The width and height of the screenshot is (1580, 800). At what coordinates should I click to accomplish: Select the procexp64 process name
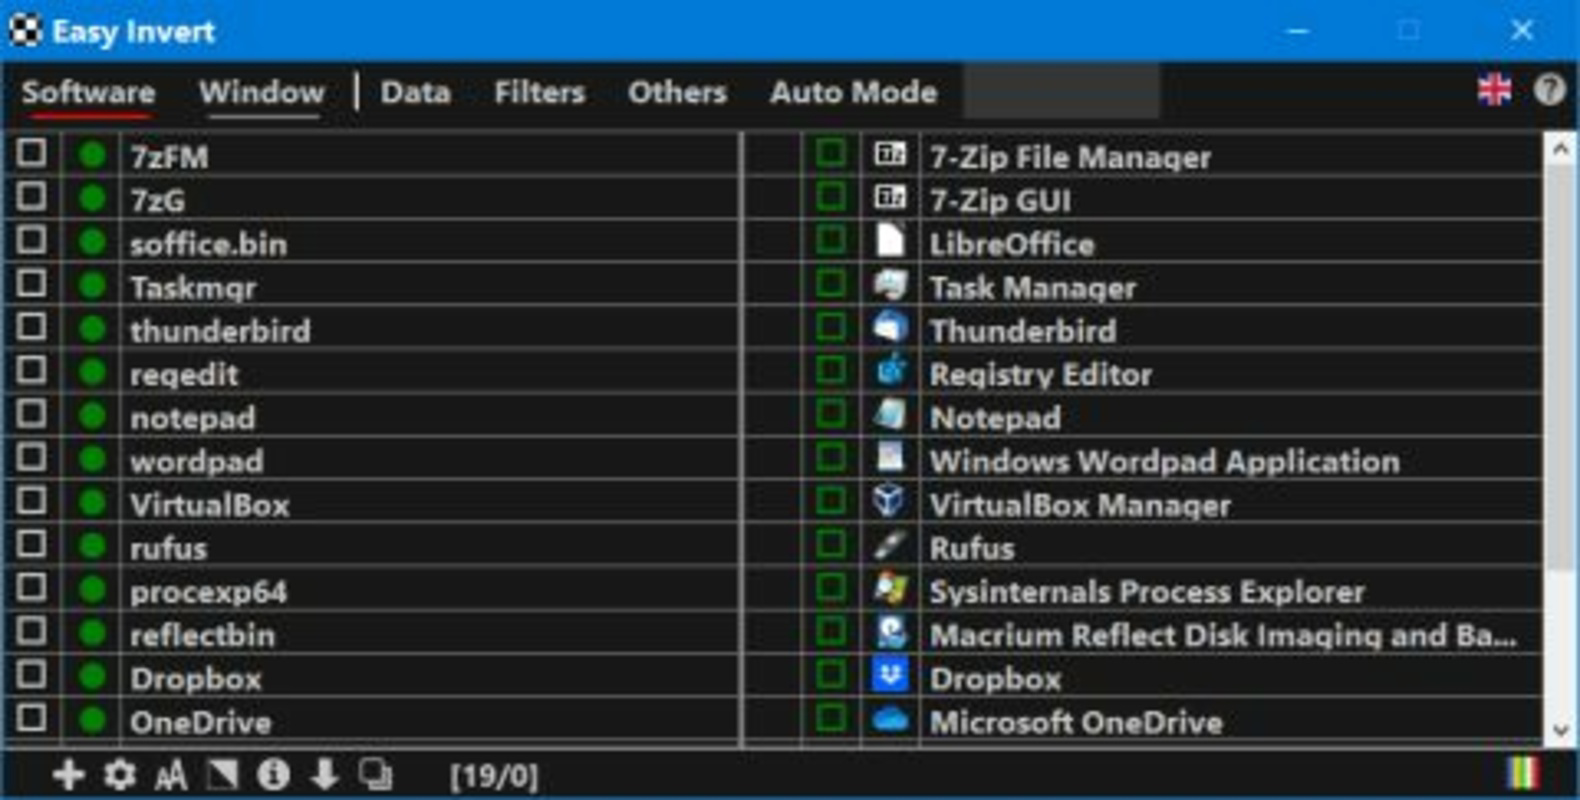click(x=208, y=591)
